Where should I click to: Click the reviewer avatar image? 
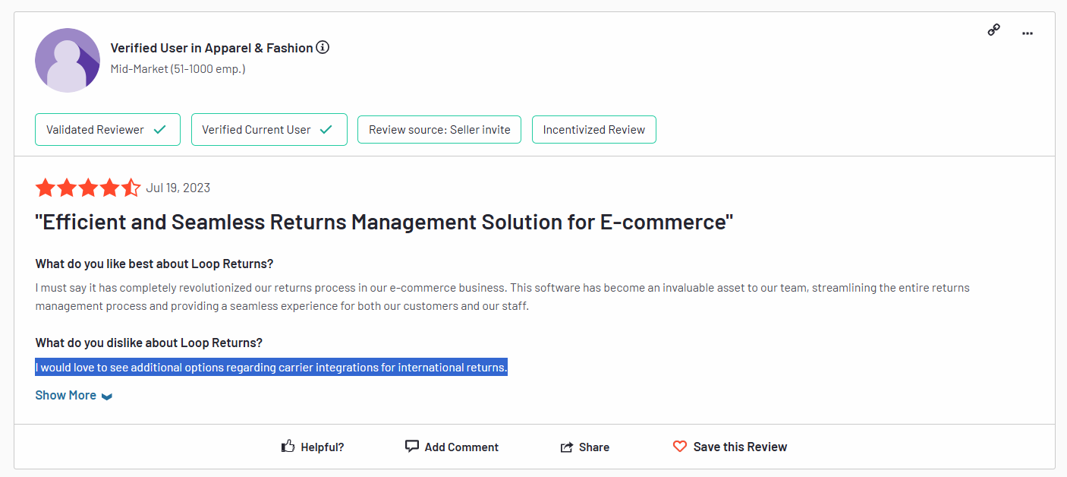click(67, 60)
